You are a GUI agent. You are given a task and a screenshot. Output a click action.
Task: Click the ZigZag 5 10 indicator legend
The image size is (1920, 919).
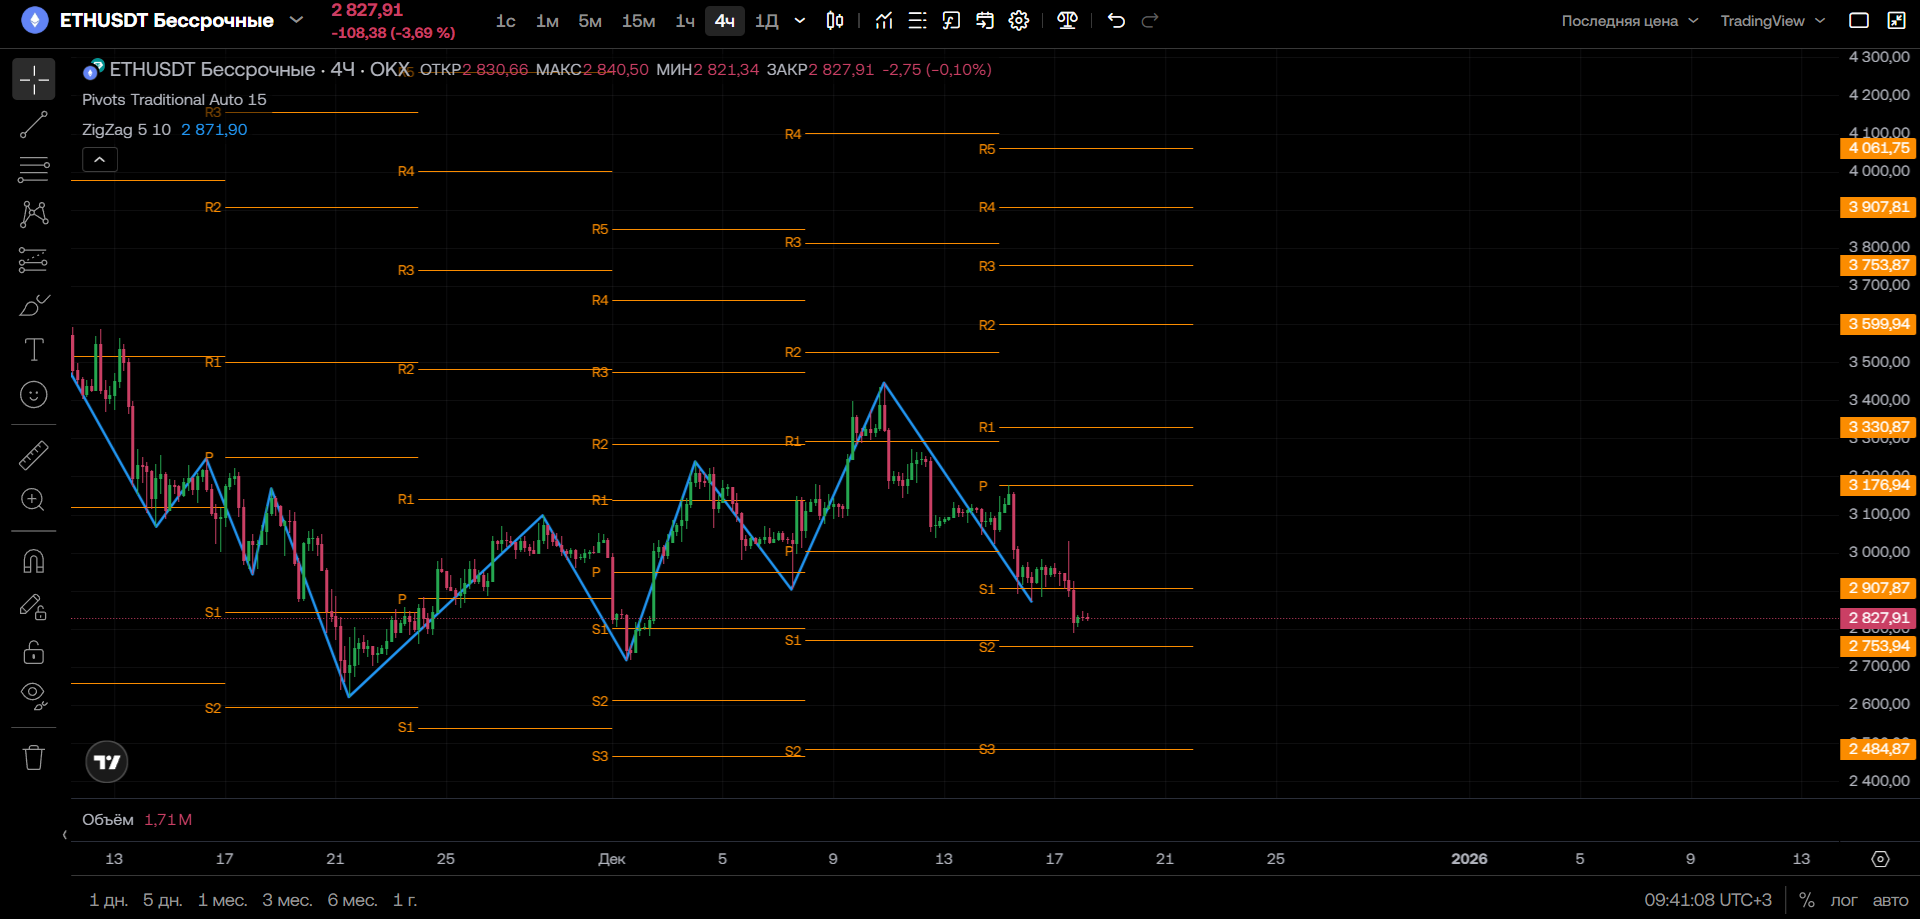[x=126, y=130]
